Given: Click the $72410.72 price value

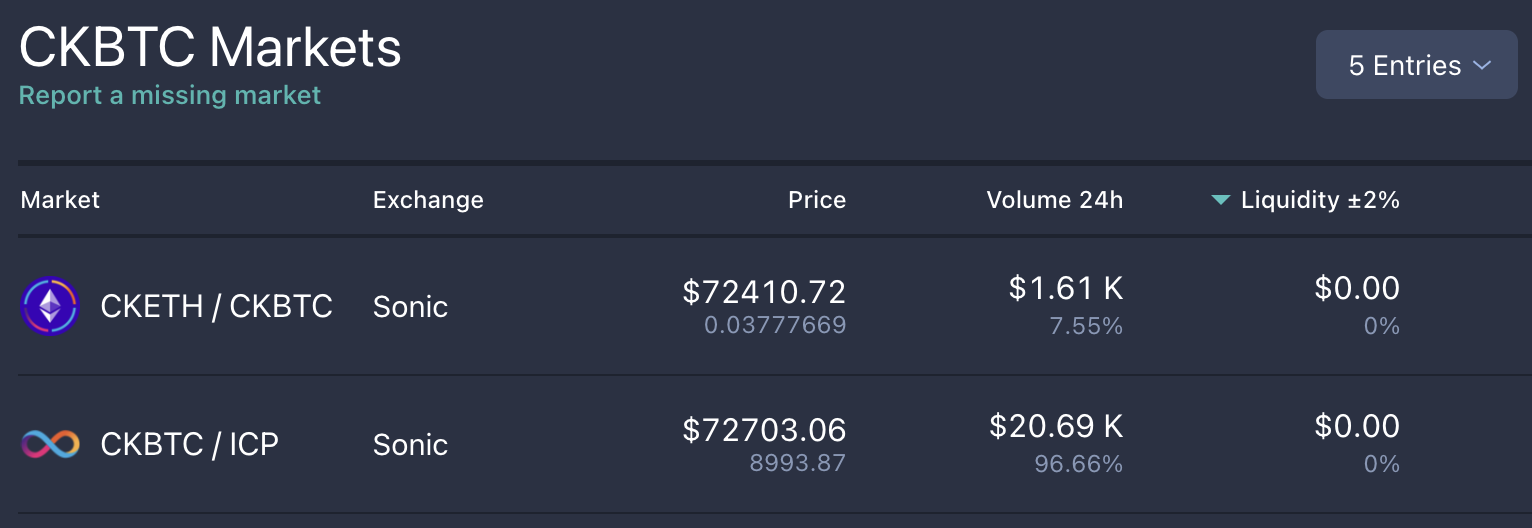Looking at the screenshot, I should tap(764, 292).
